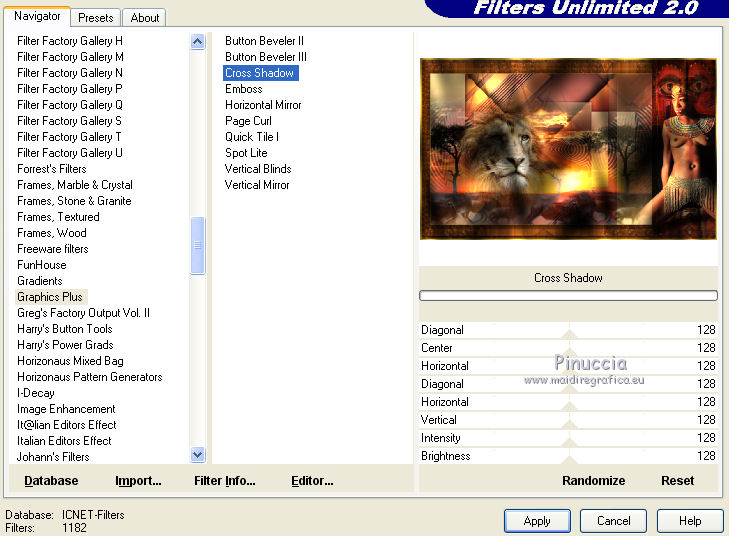Click the Cancel button
The height and width of the screenshot is (536, 729).
click(x=613, y=521)
